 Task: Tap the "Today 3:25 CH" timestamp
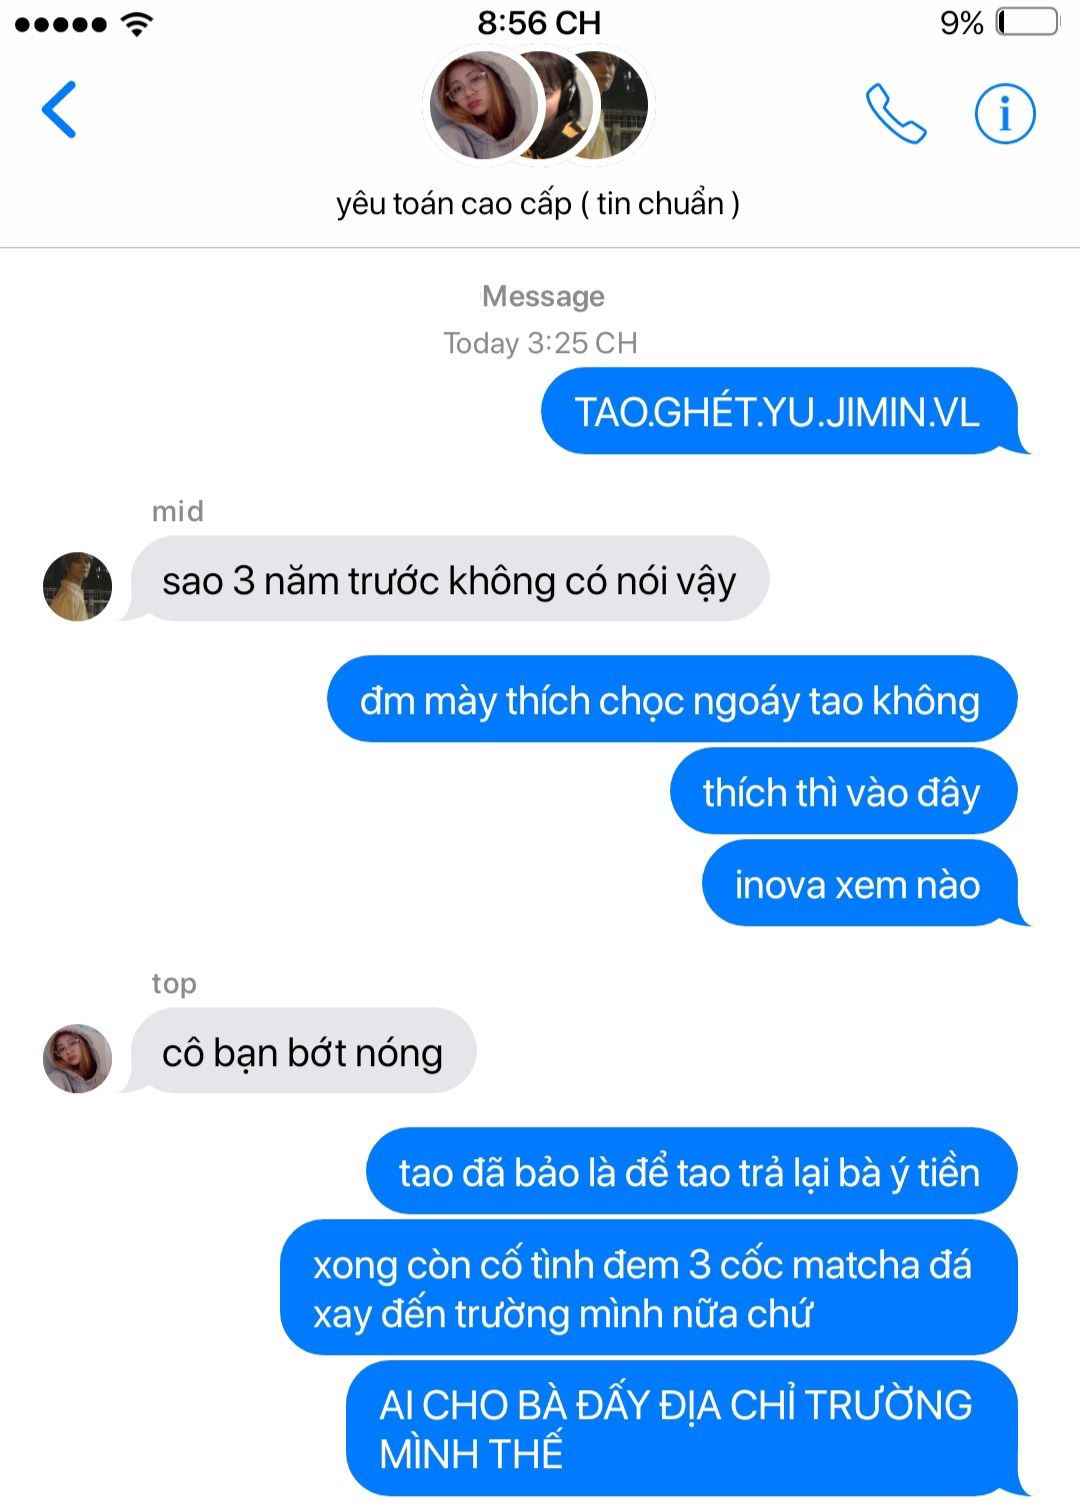[540, 343]
